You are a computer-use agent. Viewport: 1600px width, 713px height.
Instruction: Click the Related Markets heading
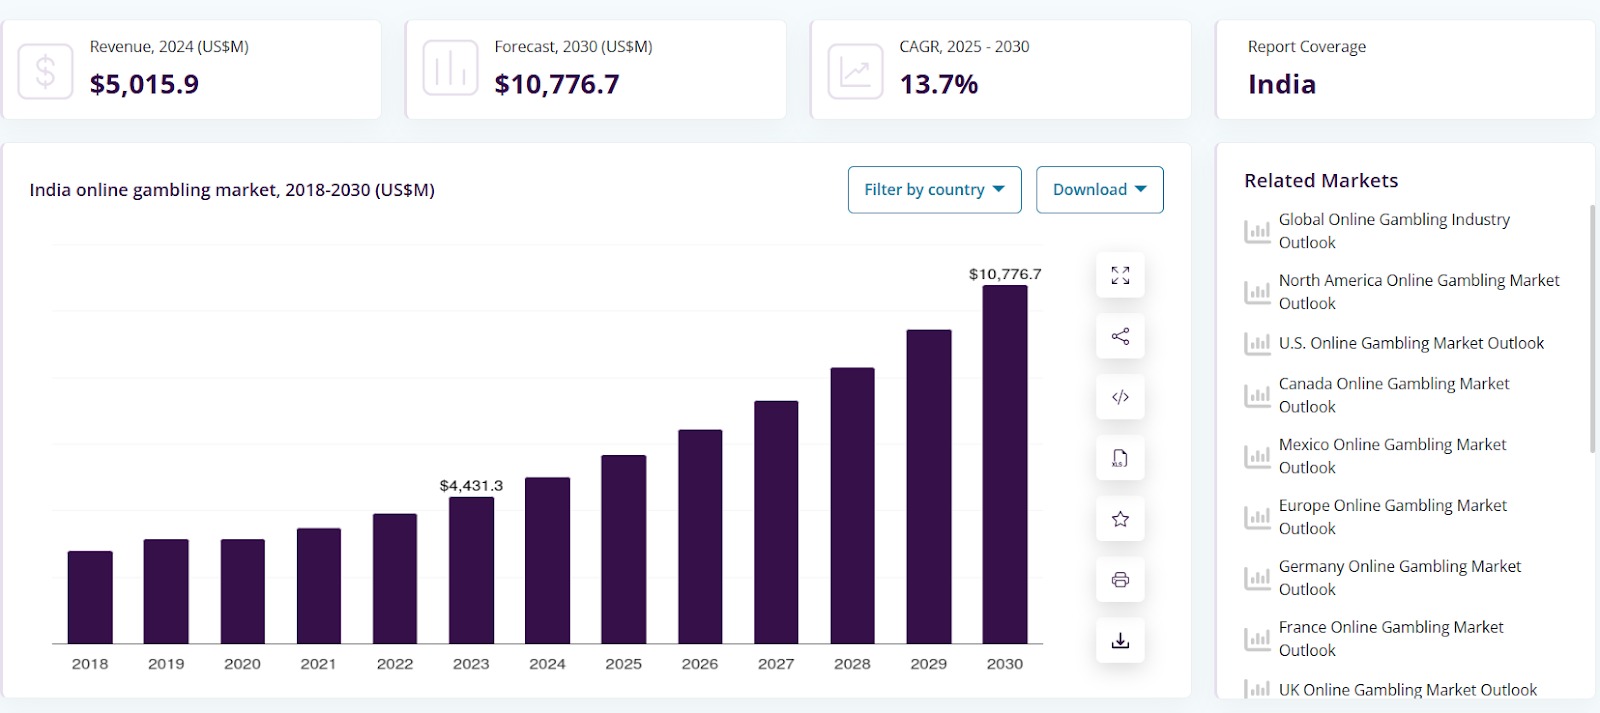pyautogui.click(x=1321, y=181)
